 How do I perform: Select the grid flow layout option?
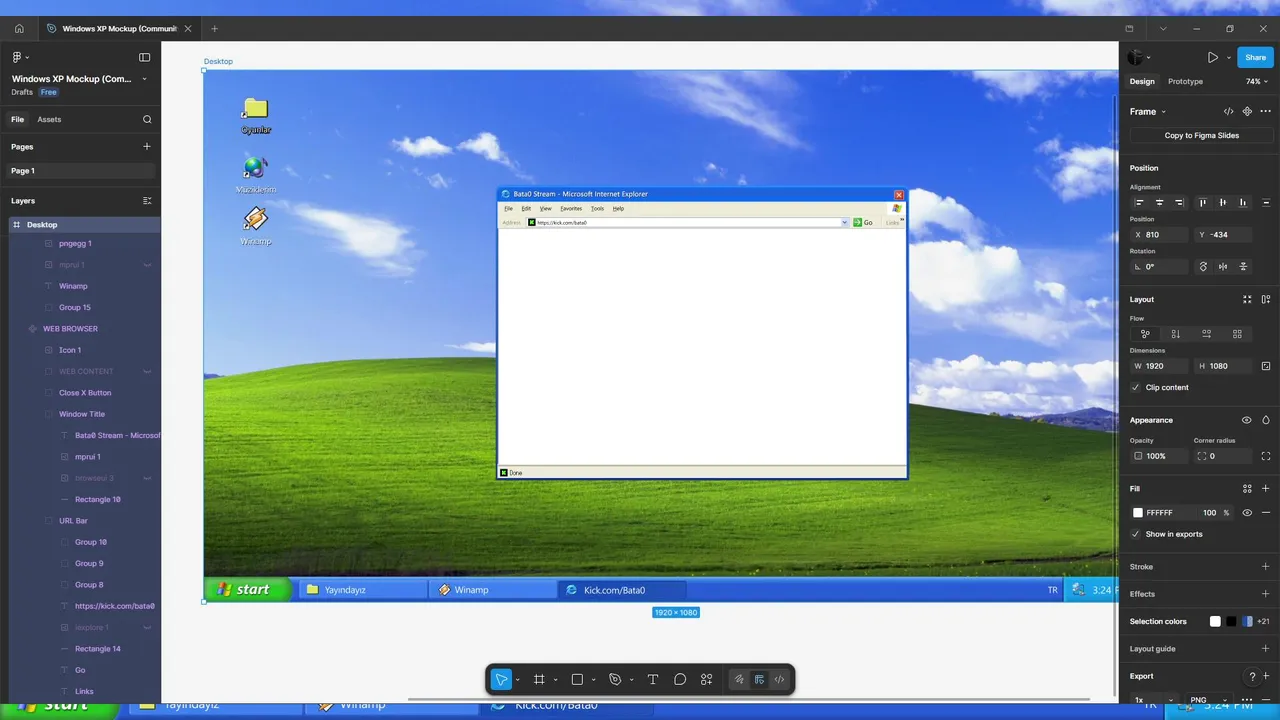1238,334
